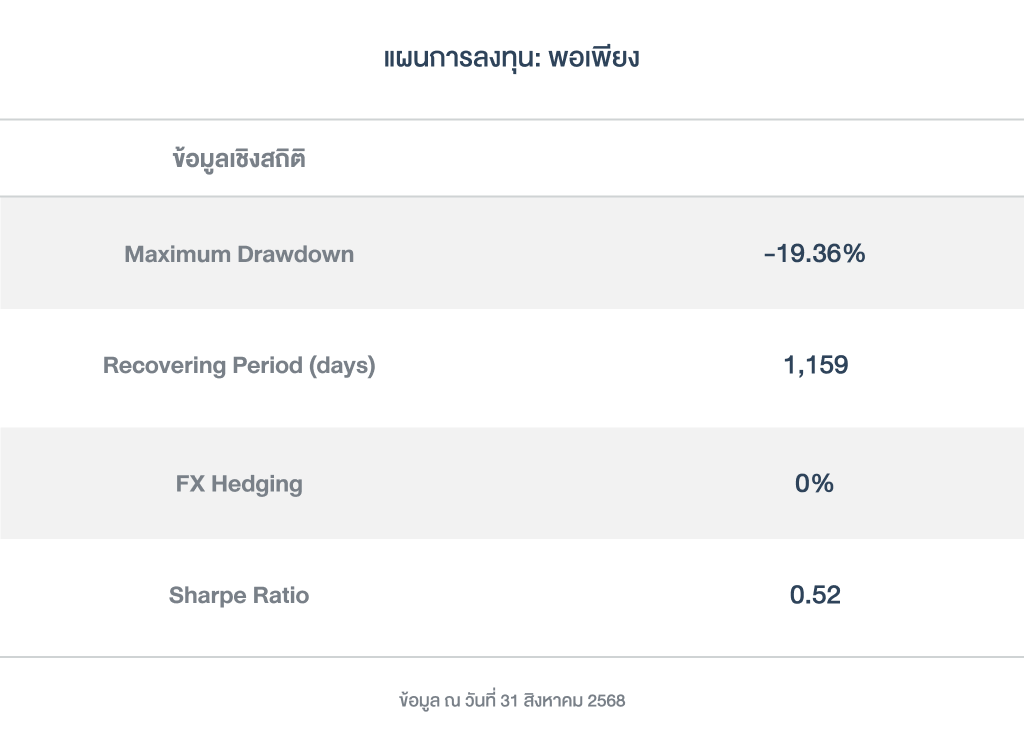Viewport: 1024px width, 744px height.
Task: Select the 0.52 Sharpe ratio value
Action: click(x=815, y=596)
